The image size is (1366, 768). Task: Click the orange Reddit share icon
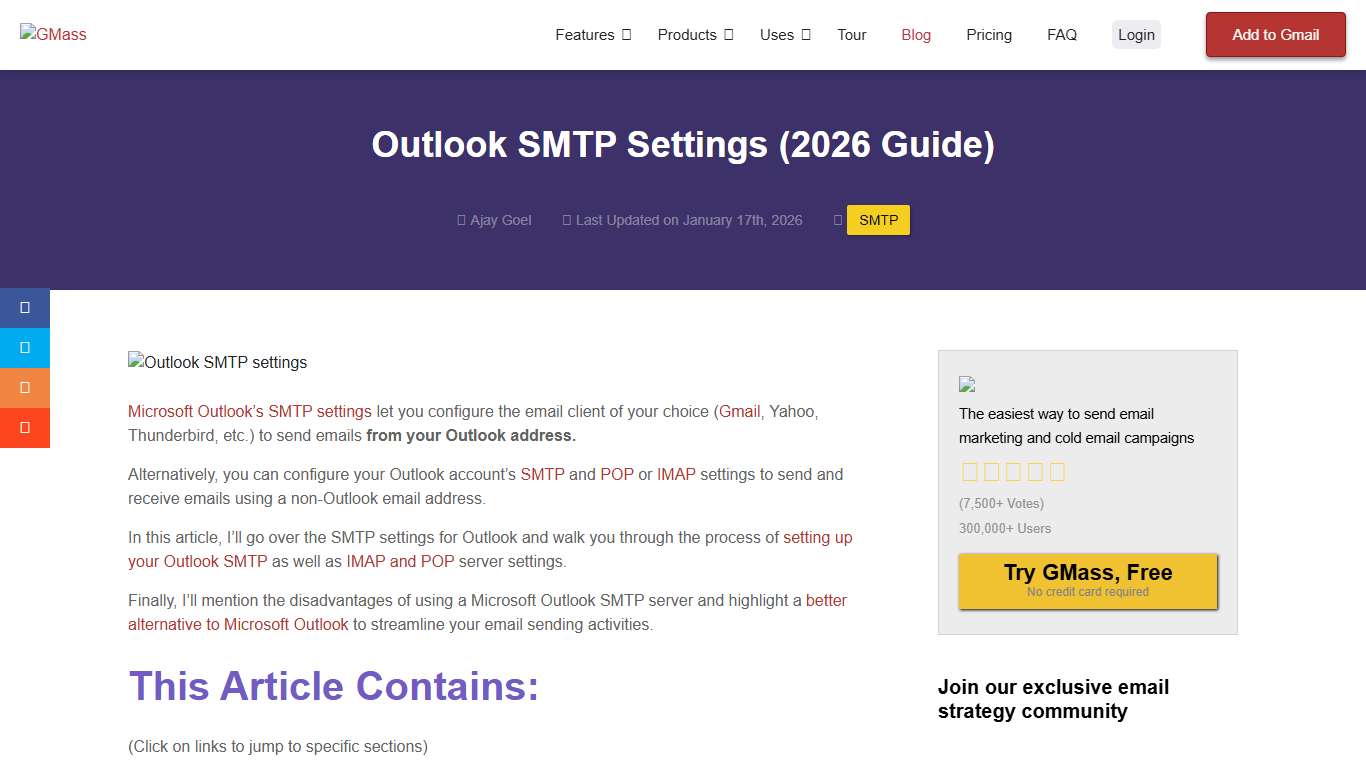[x=24, y=388]
